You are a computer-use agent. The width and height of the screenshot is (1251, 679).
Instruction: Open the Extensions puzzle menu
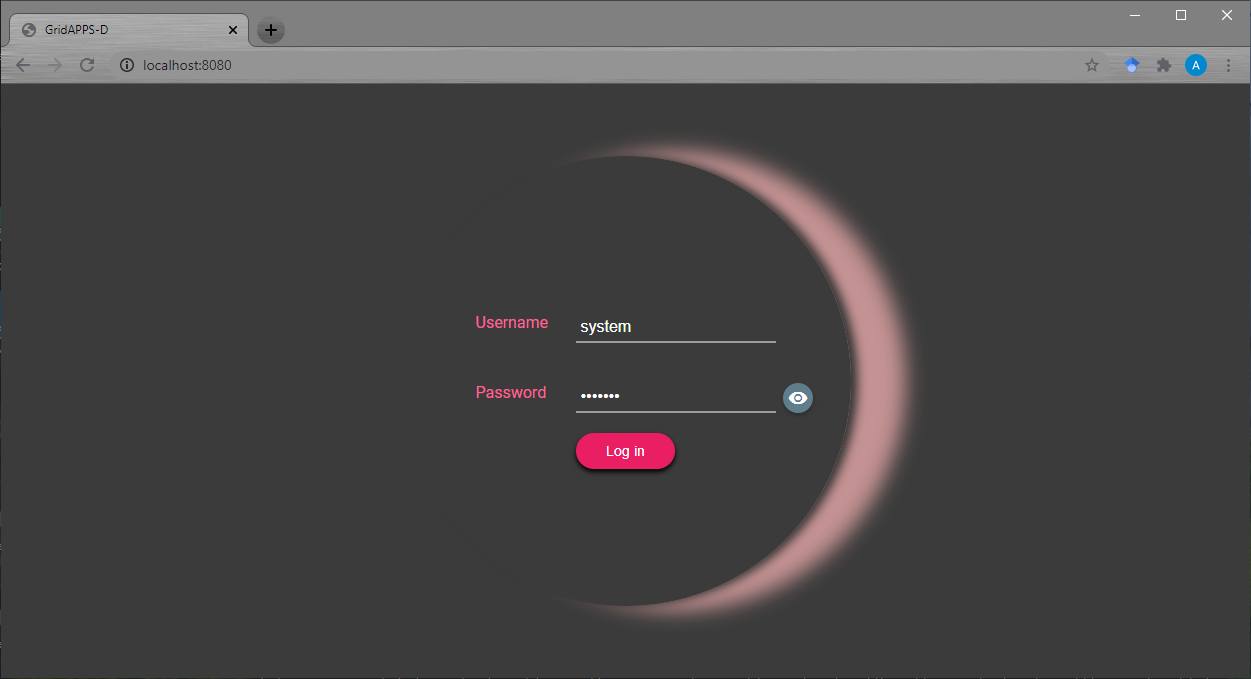pos(1164,65)
